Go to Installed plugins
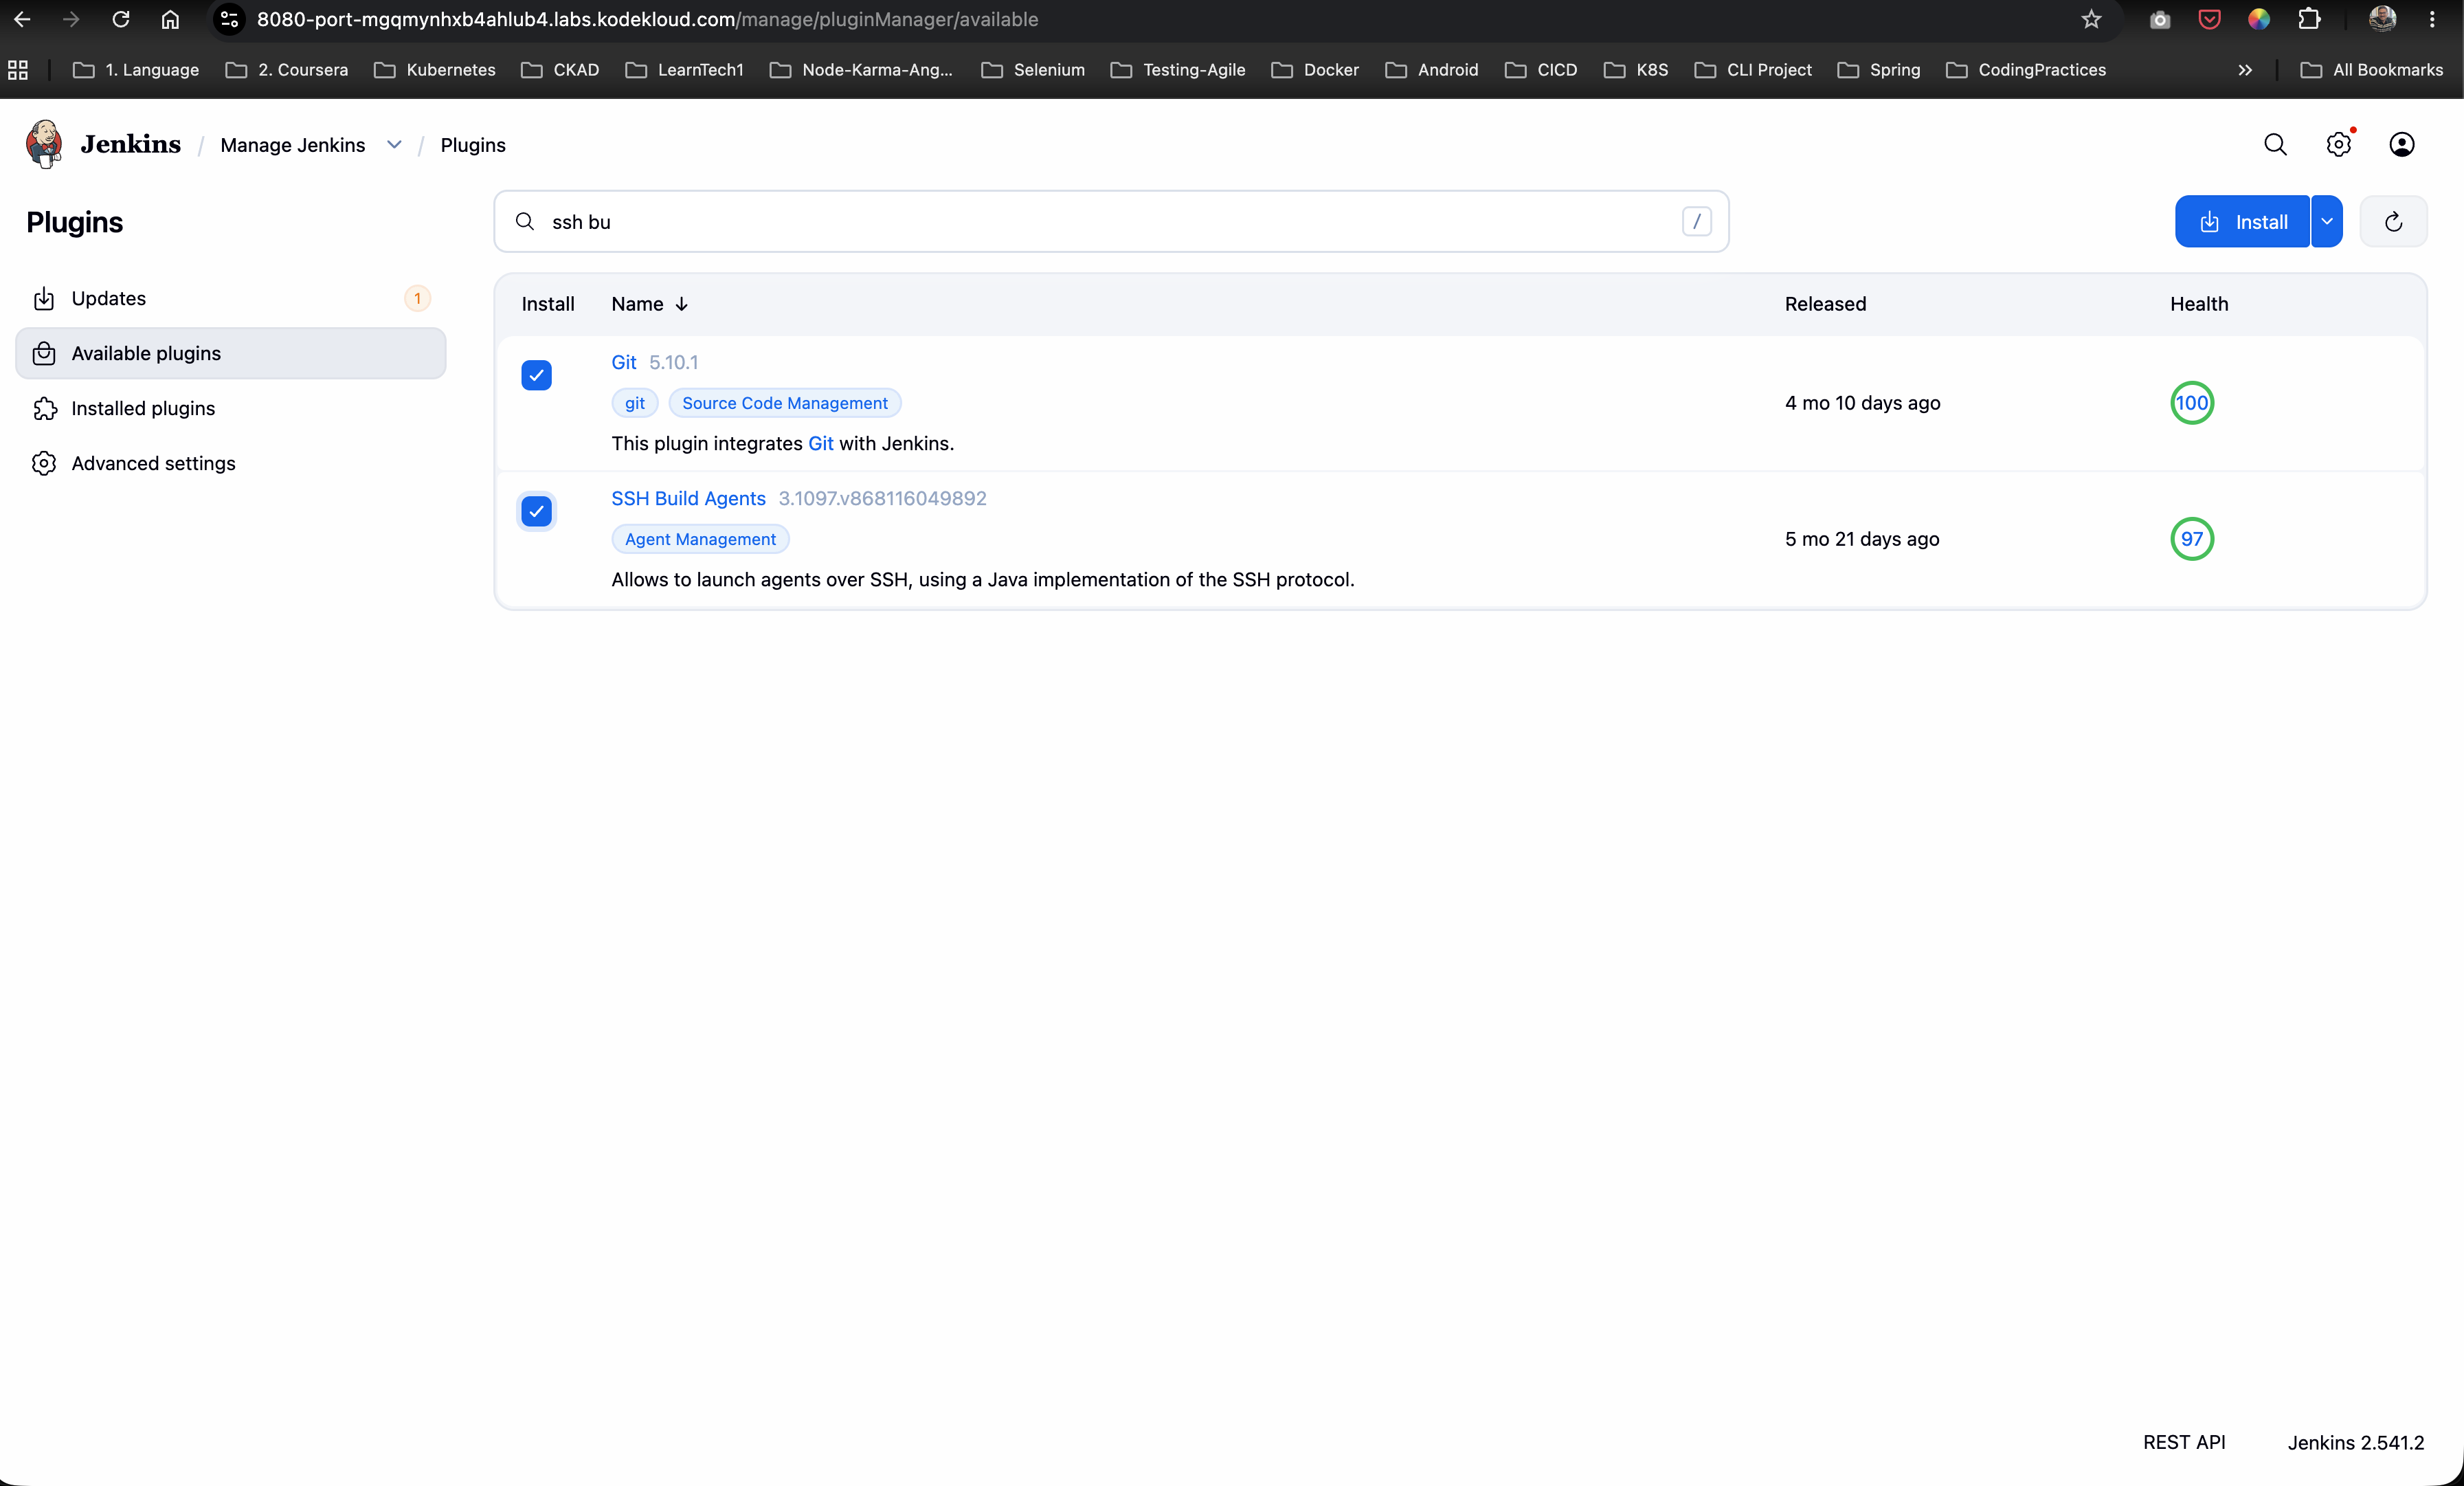Viewport: 2464px width, 1486px height. tap(231, 409)
